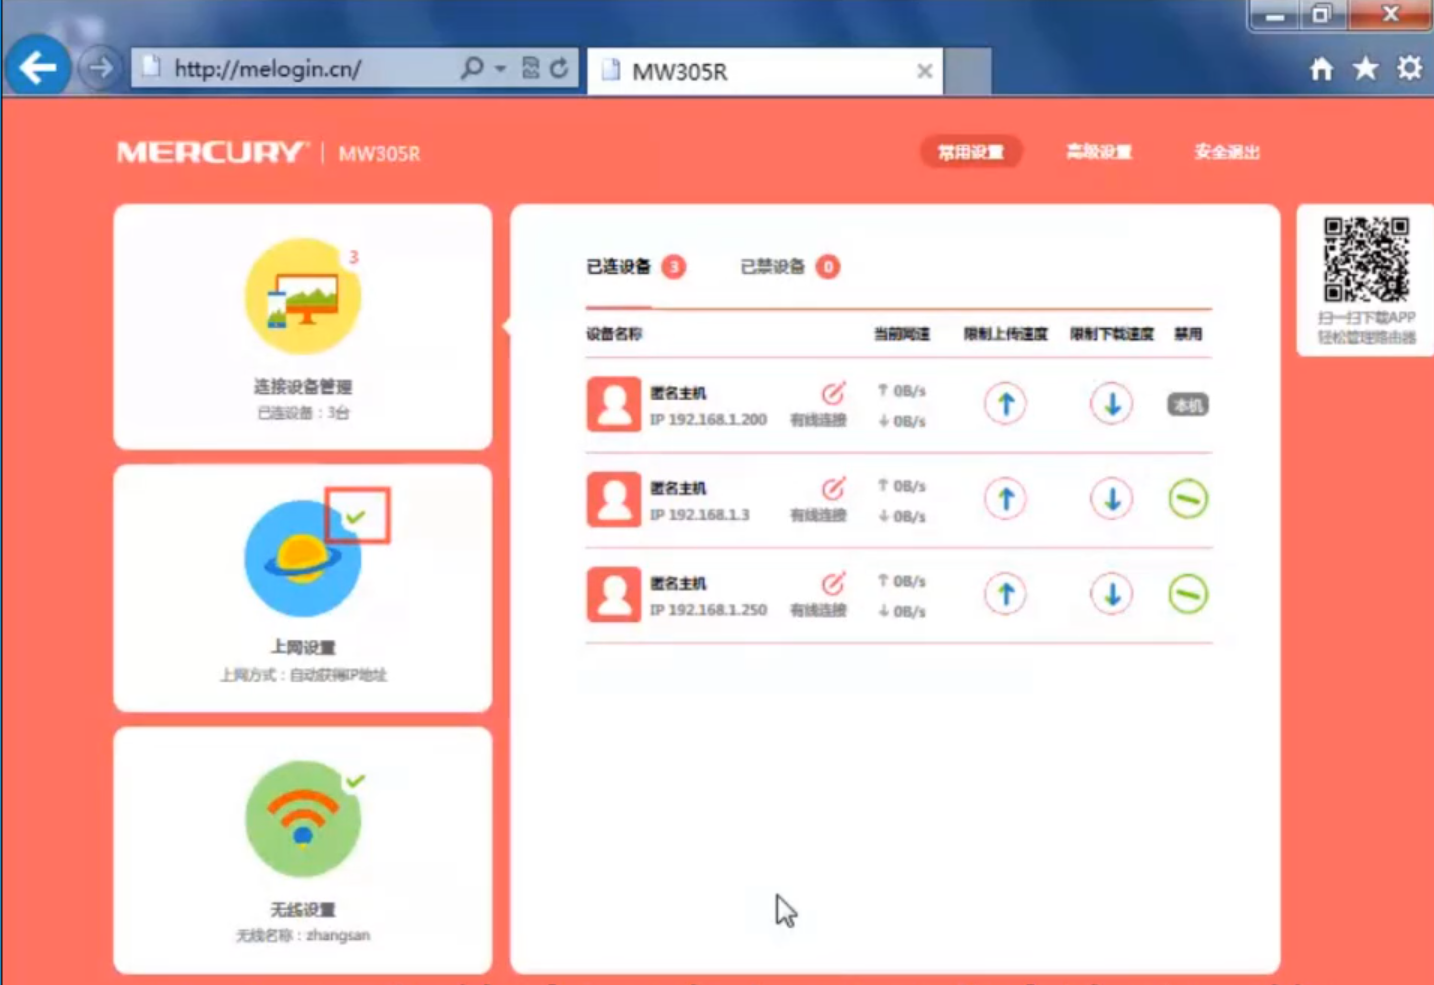Screen dimensions: 1434x985
Task: Click the QR code for the app download
Action: pyautogui.click(x=1366, y=260)
